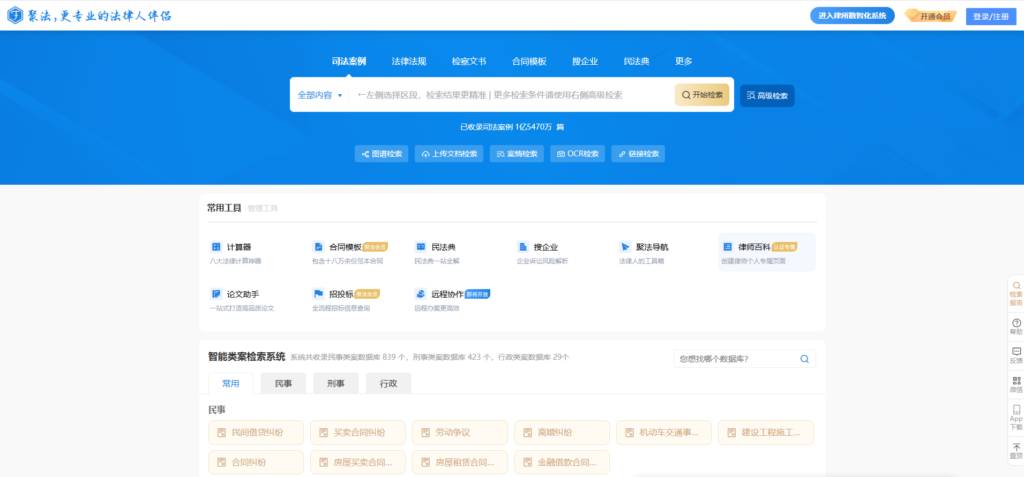The width and height of the screenshot is (1024, 477).
Task: Click the 开始检索 search button
Action: point(702,95)
